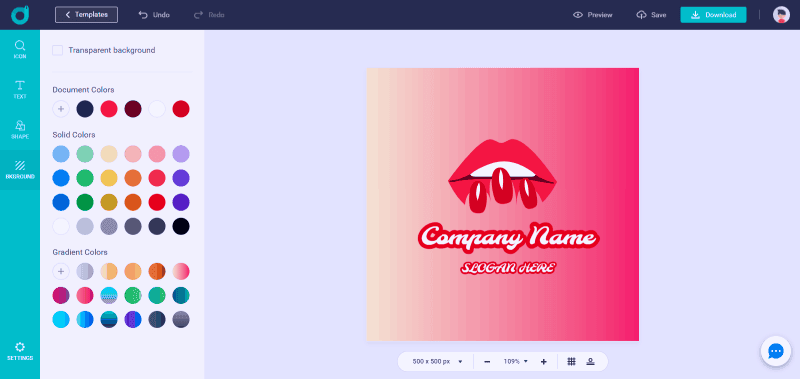Viewport: 800px width, 379px height.
Task: Add a new document color
Action: [x=61, y=109]
